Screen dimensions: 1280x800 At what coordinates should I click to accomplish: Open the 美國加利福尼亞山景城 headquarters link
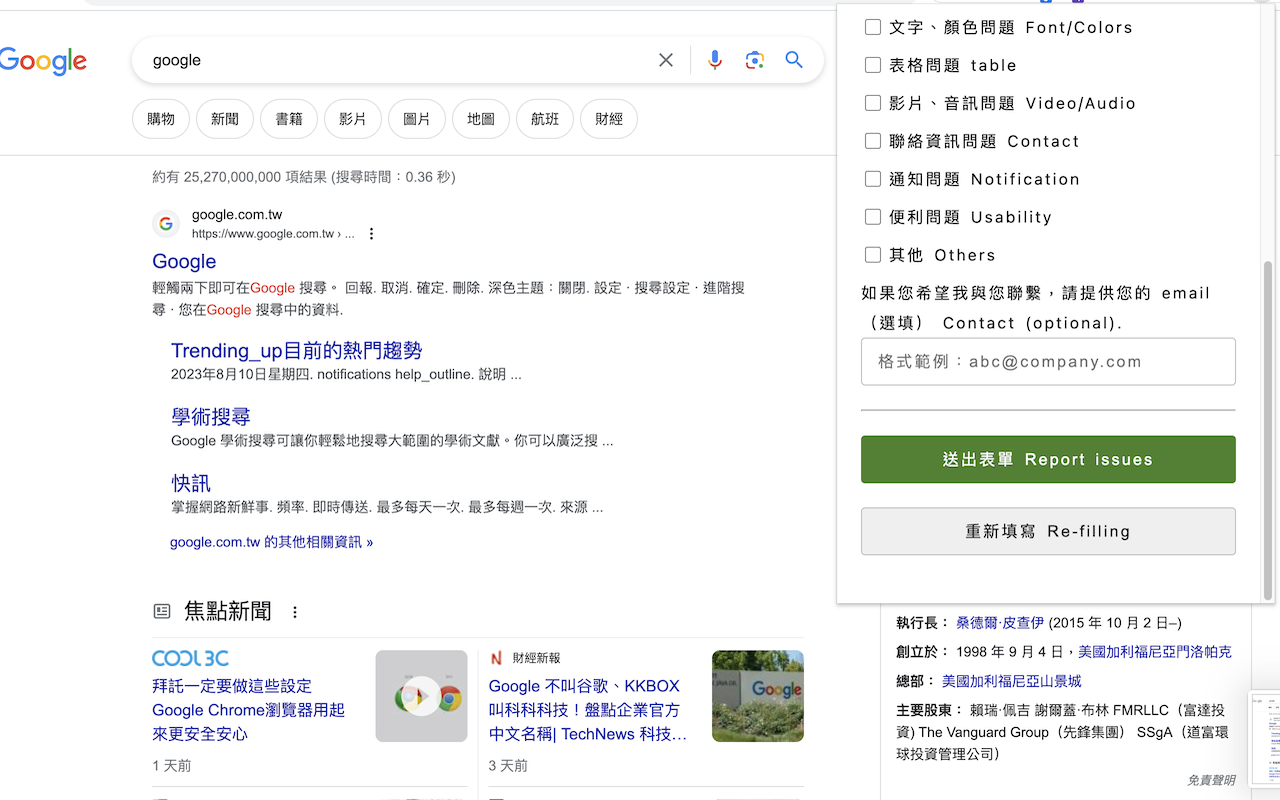pos(1012,681)
